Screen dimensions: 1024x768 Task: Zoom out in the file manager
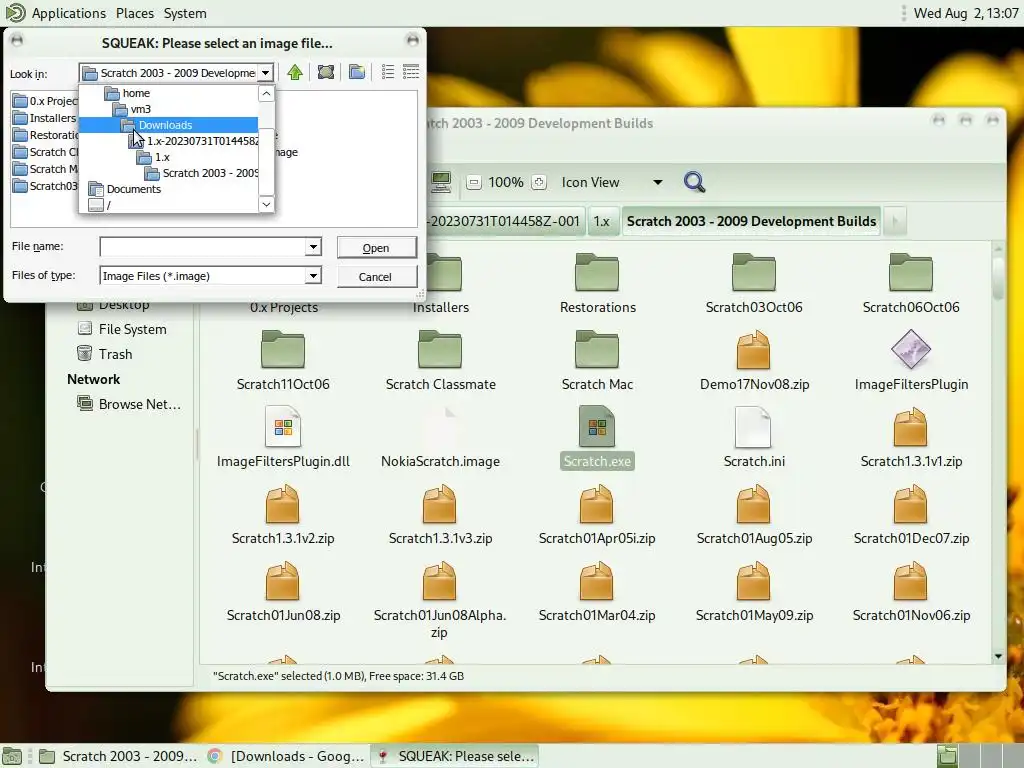point(474,182)
